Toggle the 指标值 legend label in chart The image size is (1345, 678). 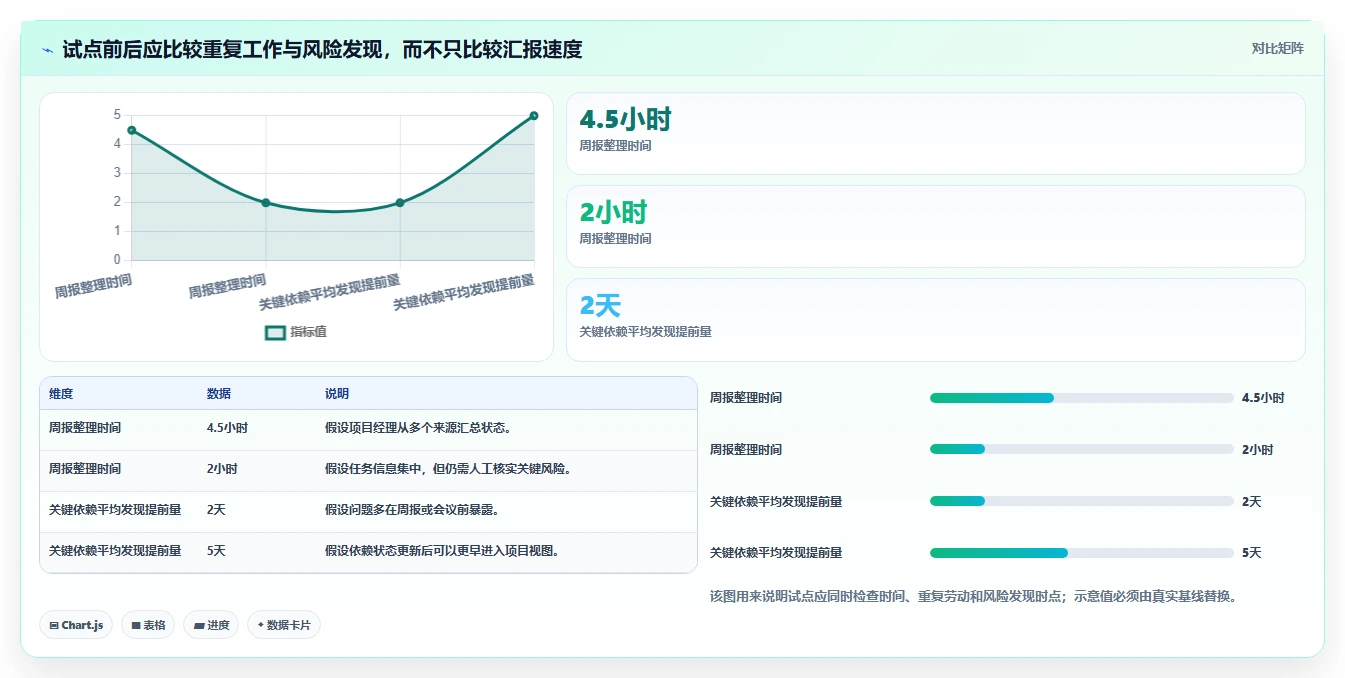(308, 332)
